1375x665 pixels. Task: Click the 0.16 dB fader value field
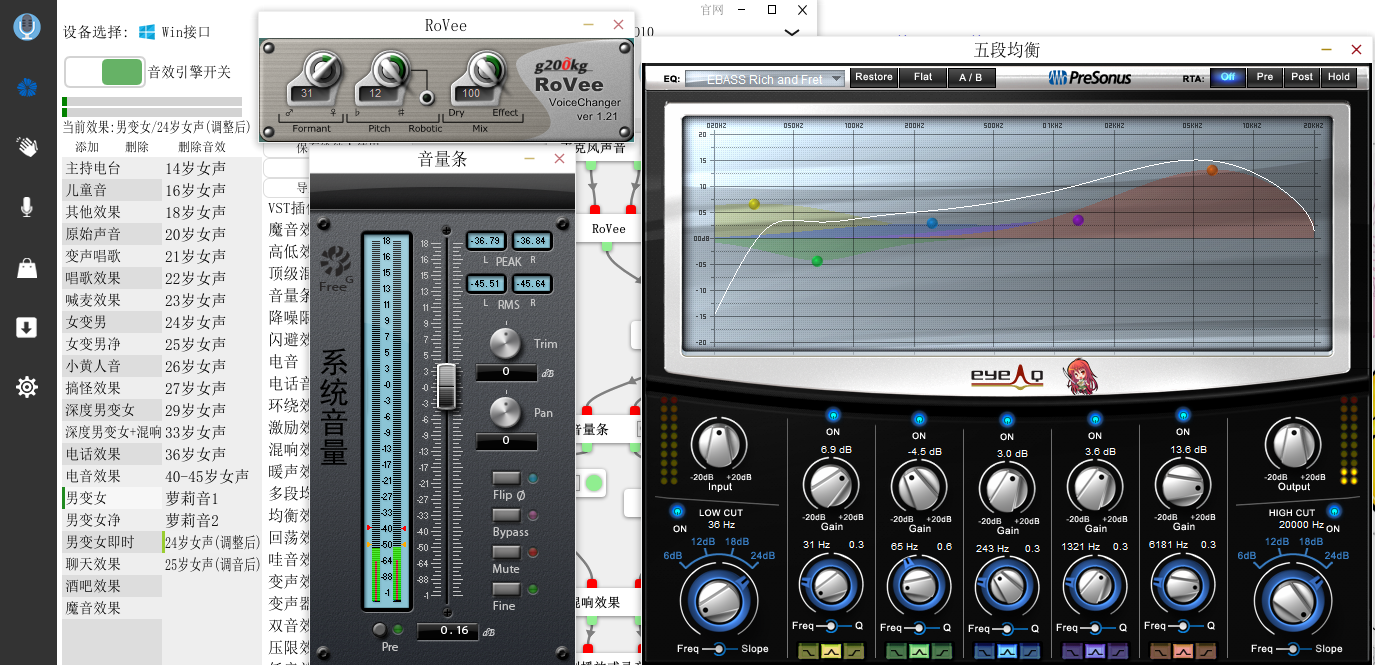coord(447,631)
